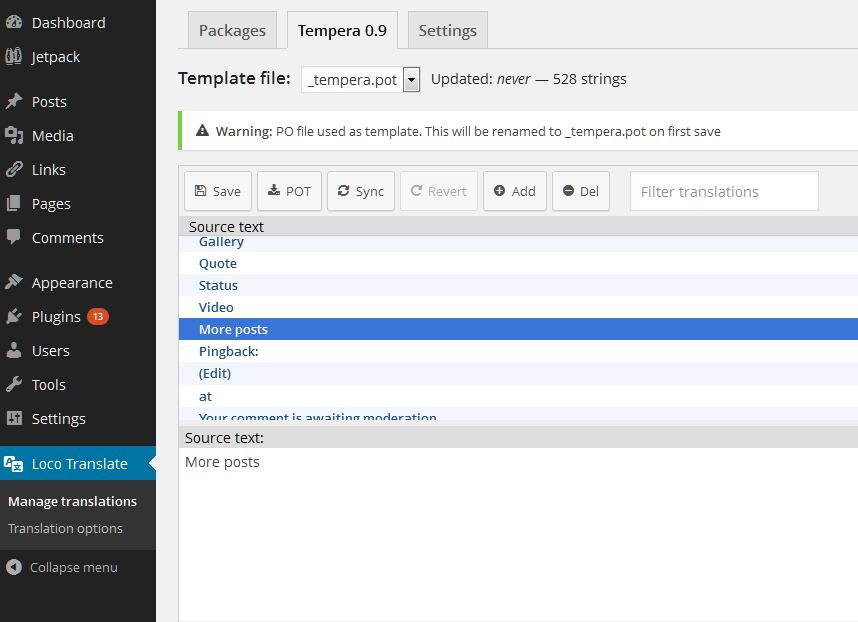
Task: Click the Settings sliders icon in sidebar
Action: click(x=14, y=418)
